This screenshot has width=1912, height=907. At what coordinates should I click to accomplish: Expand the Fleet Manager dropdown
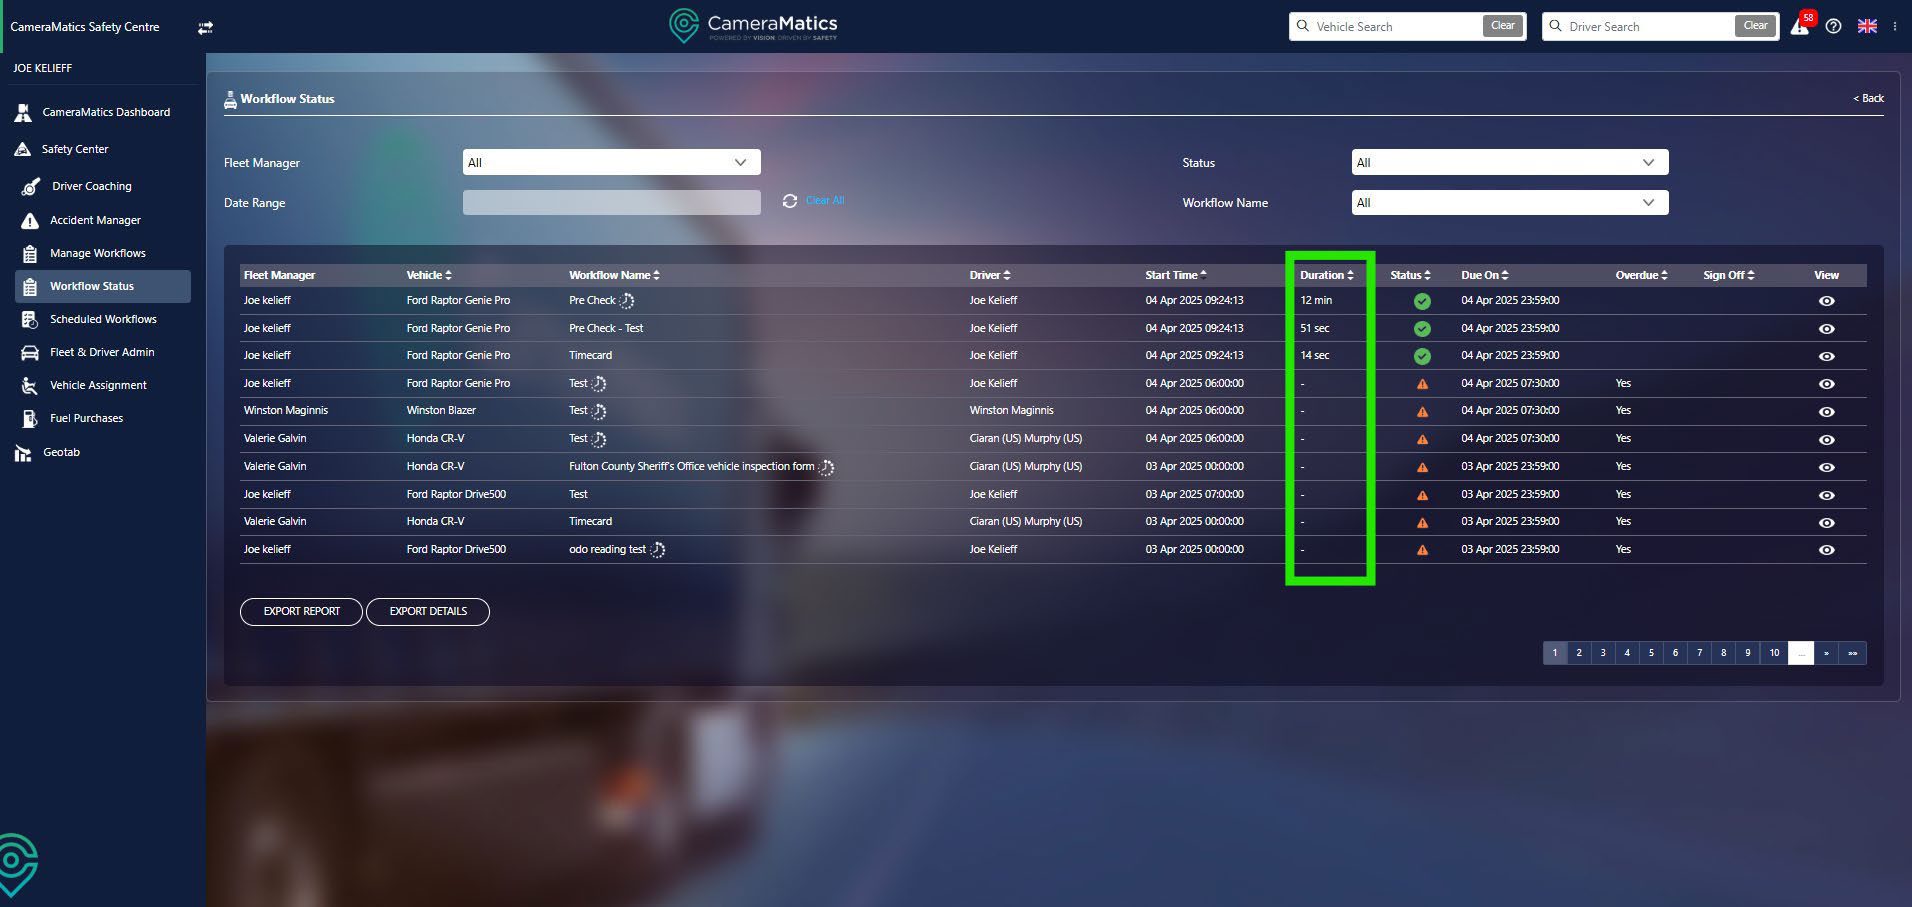(611, 163)
